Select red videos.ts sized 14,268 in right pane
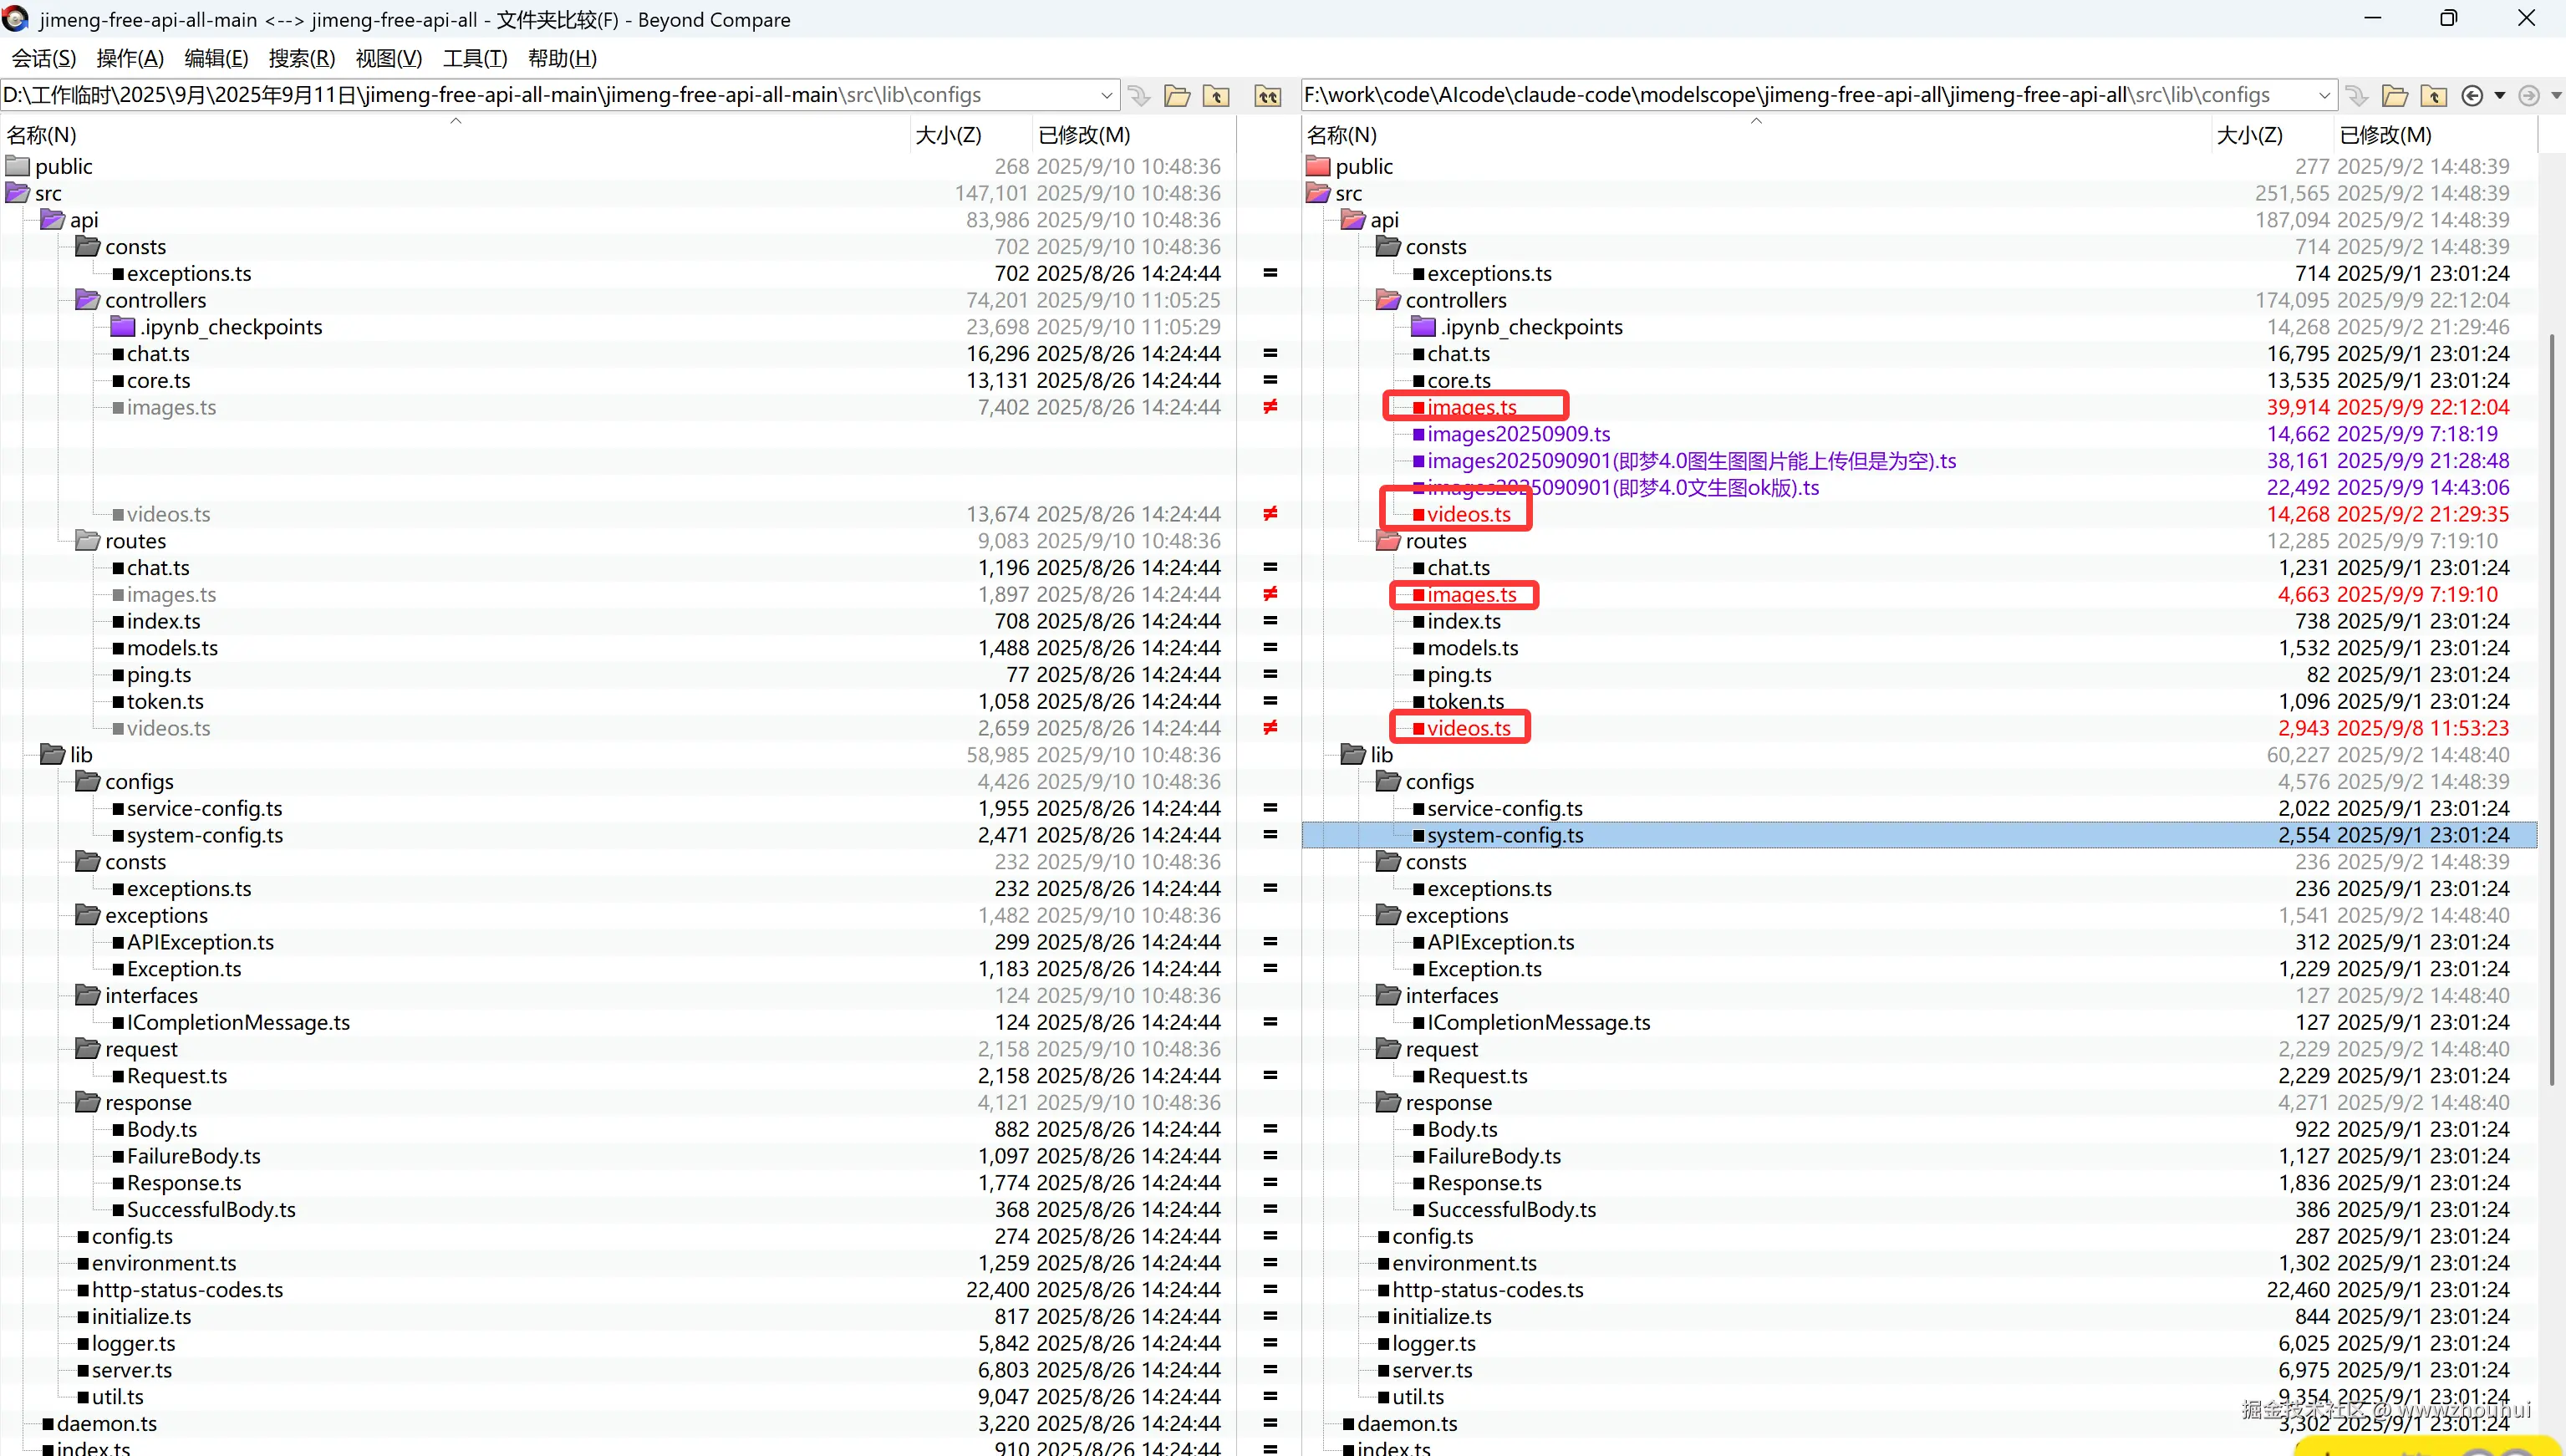Screen dimensions: 2566x1456 click(x=1468, y=514)
